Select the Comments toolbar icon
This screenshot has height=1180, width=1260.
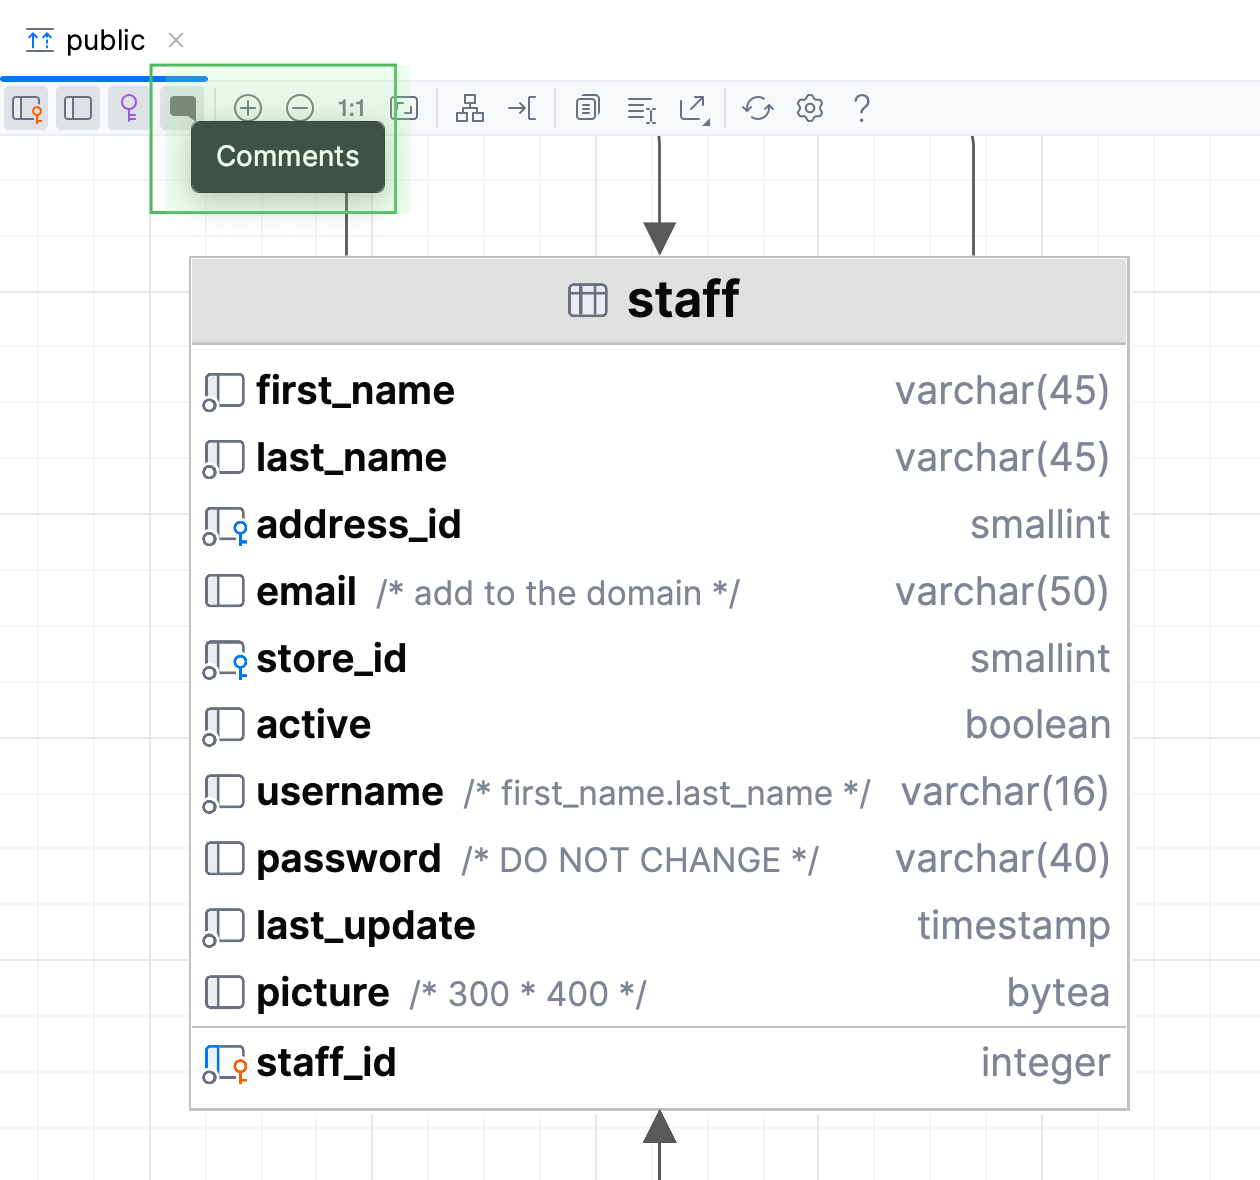click(181, 108)
